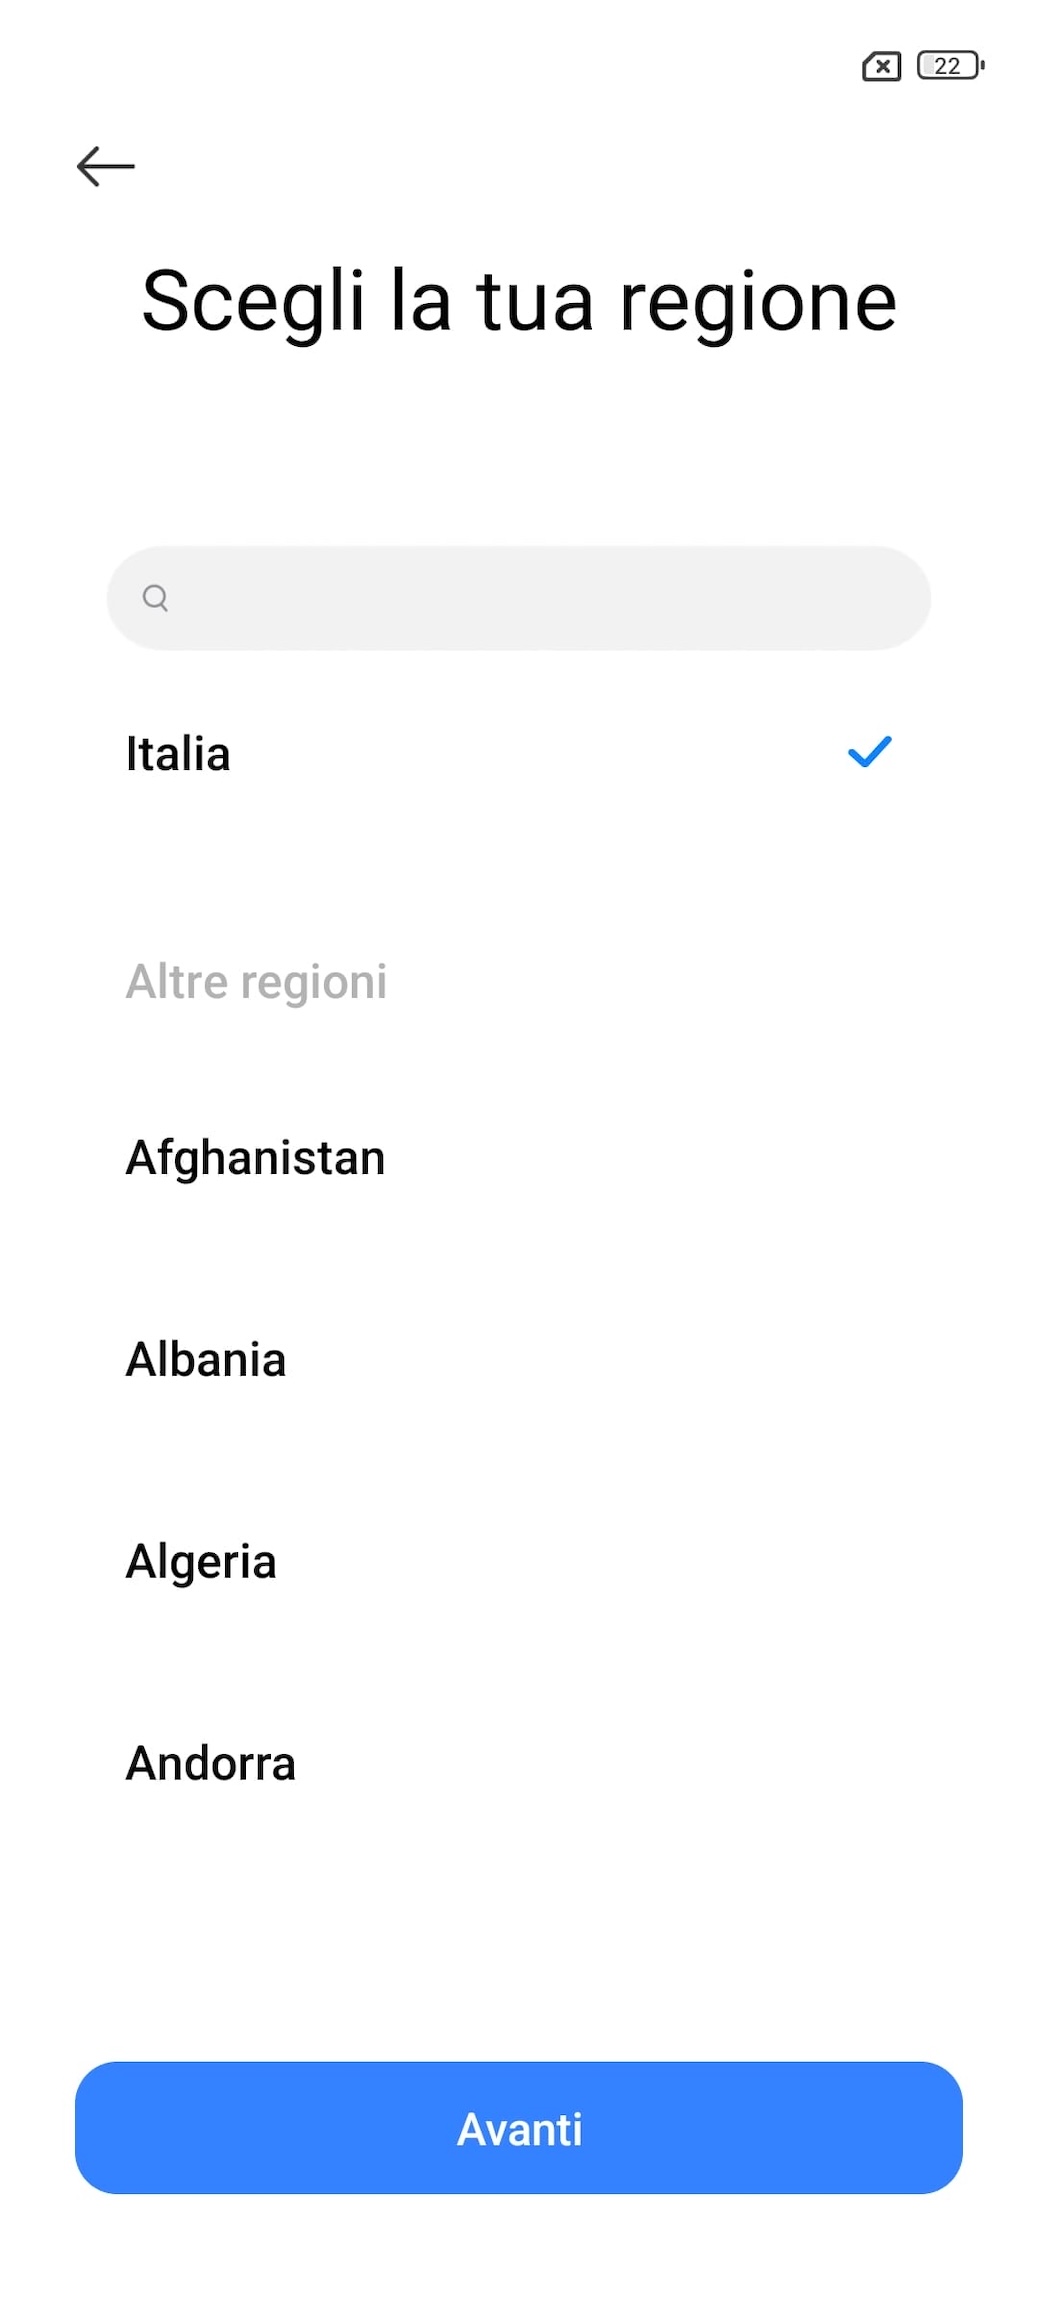Open the region search box

pos(540,598)
